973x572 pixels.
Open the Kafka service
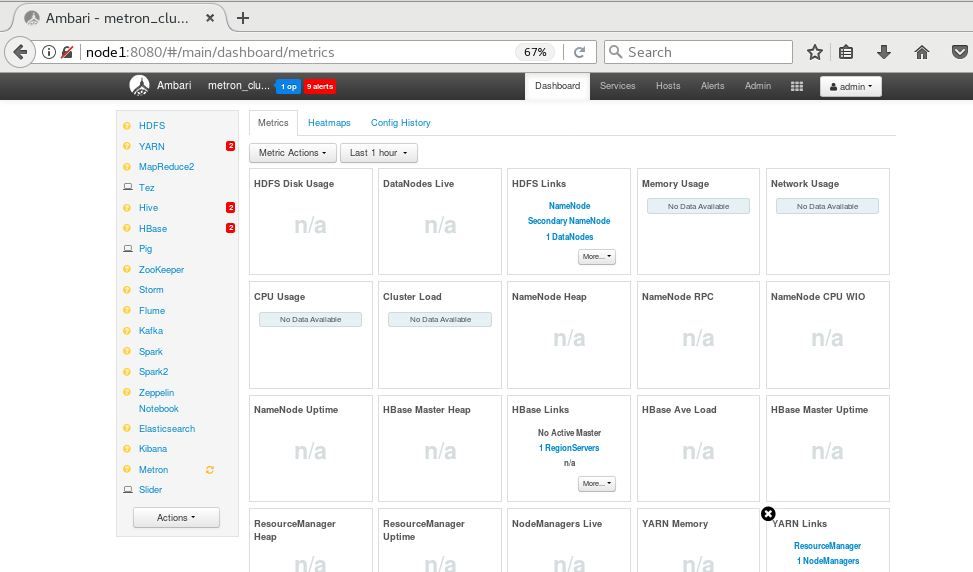point(151,331)
